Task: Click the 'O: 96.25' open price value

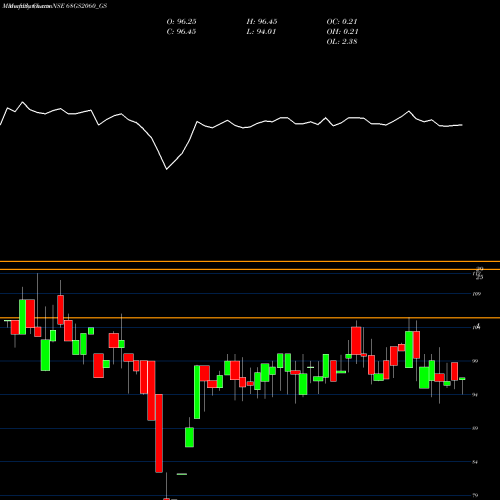Action: tap(181, 22)
